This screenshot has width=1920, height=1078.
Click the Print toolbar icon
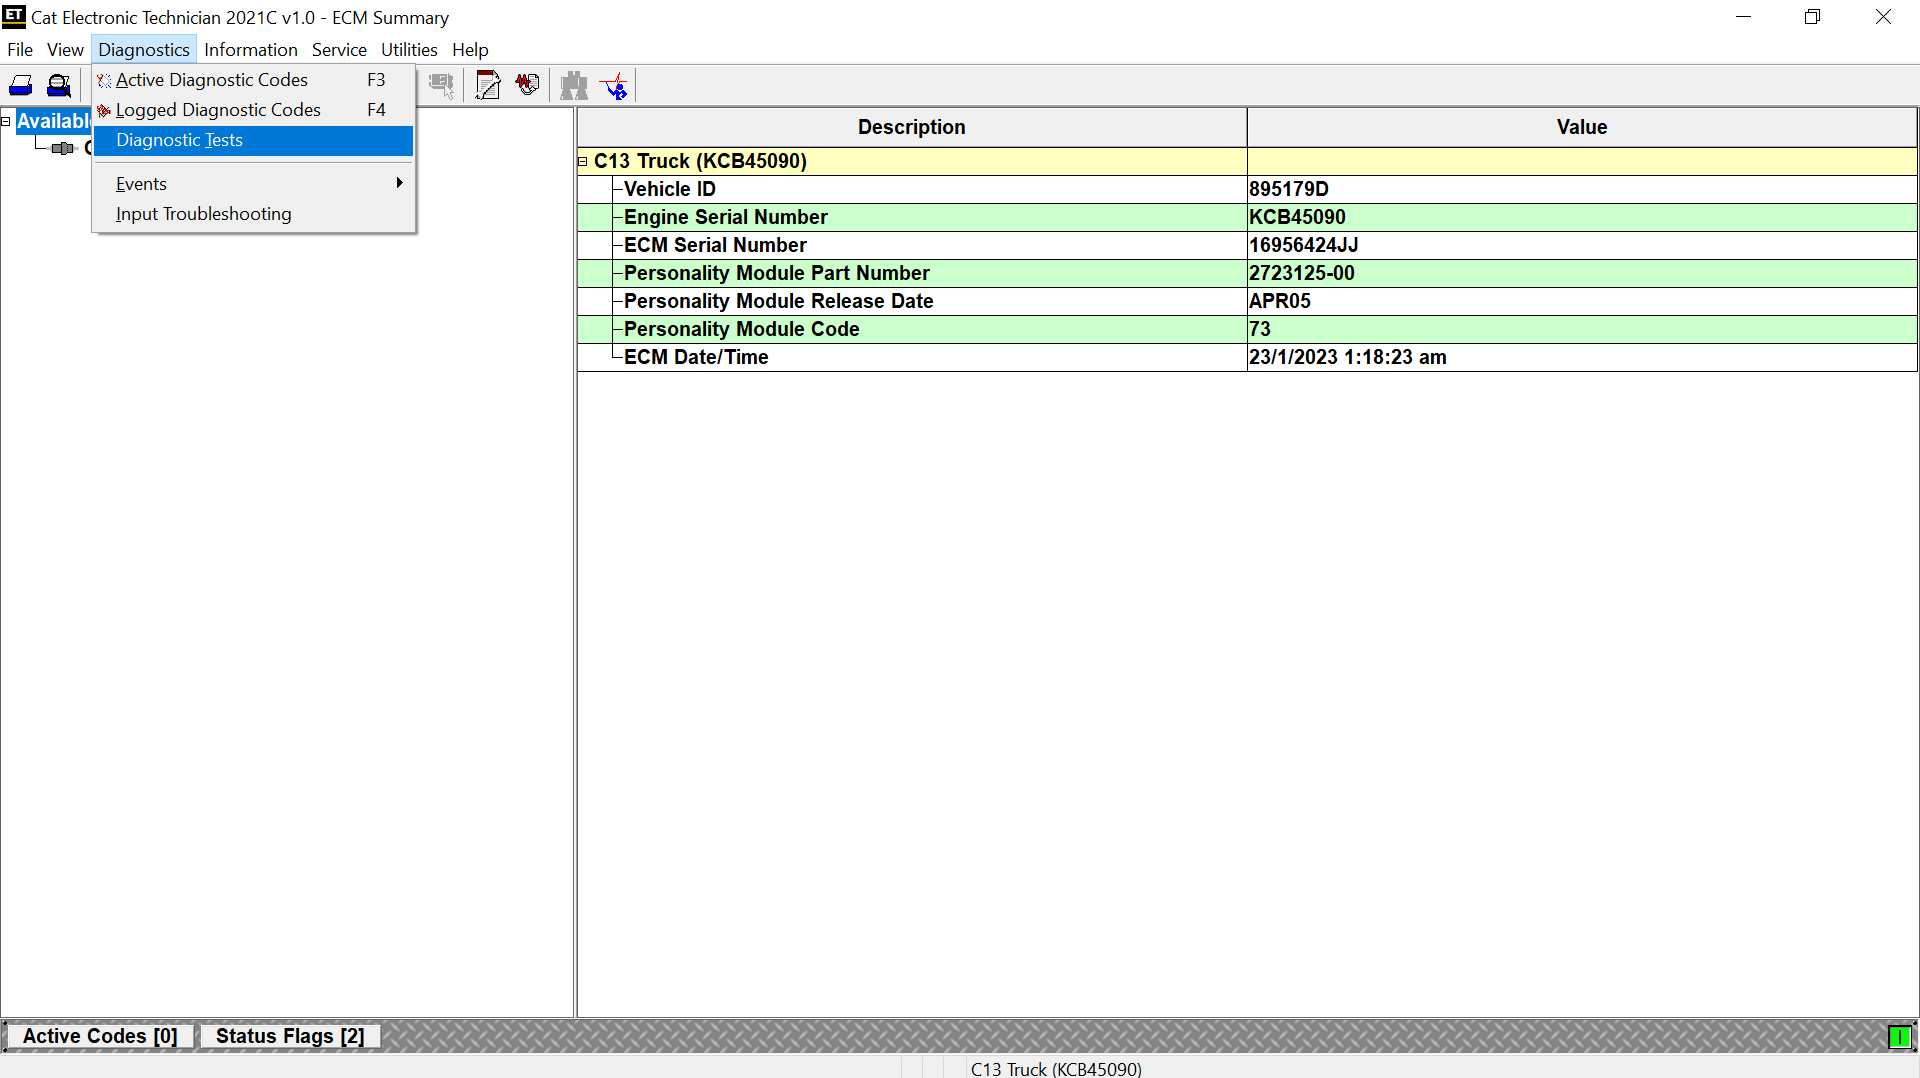20,85
